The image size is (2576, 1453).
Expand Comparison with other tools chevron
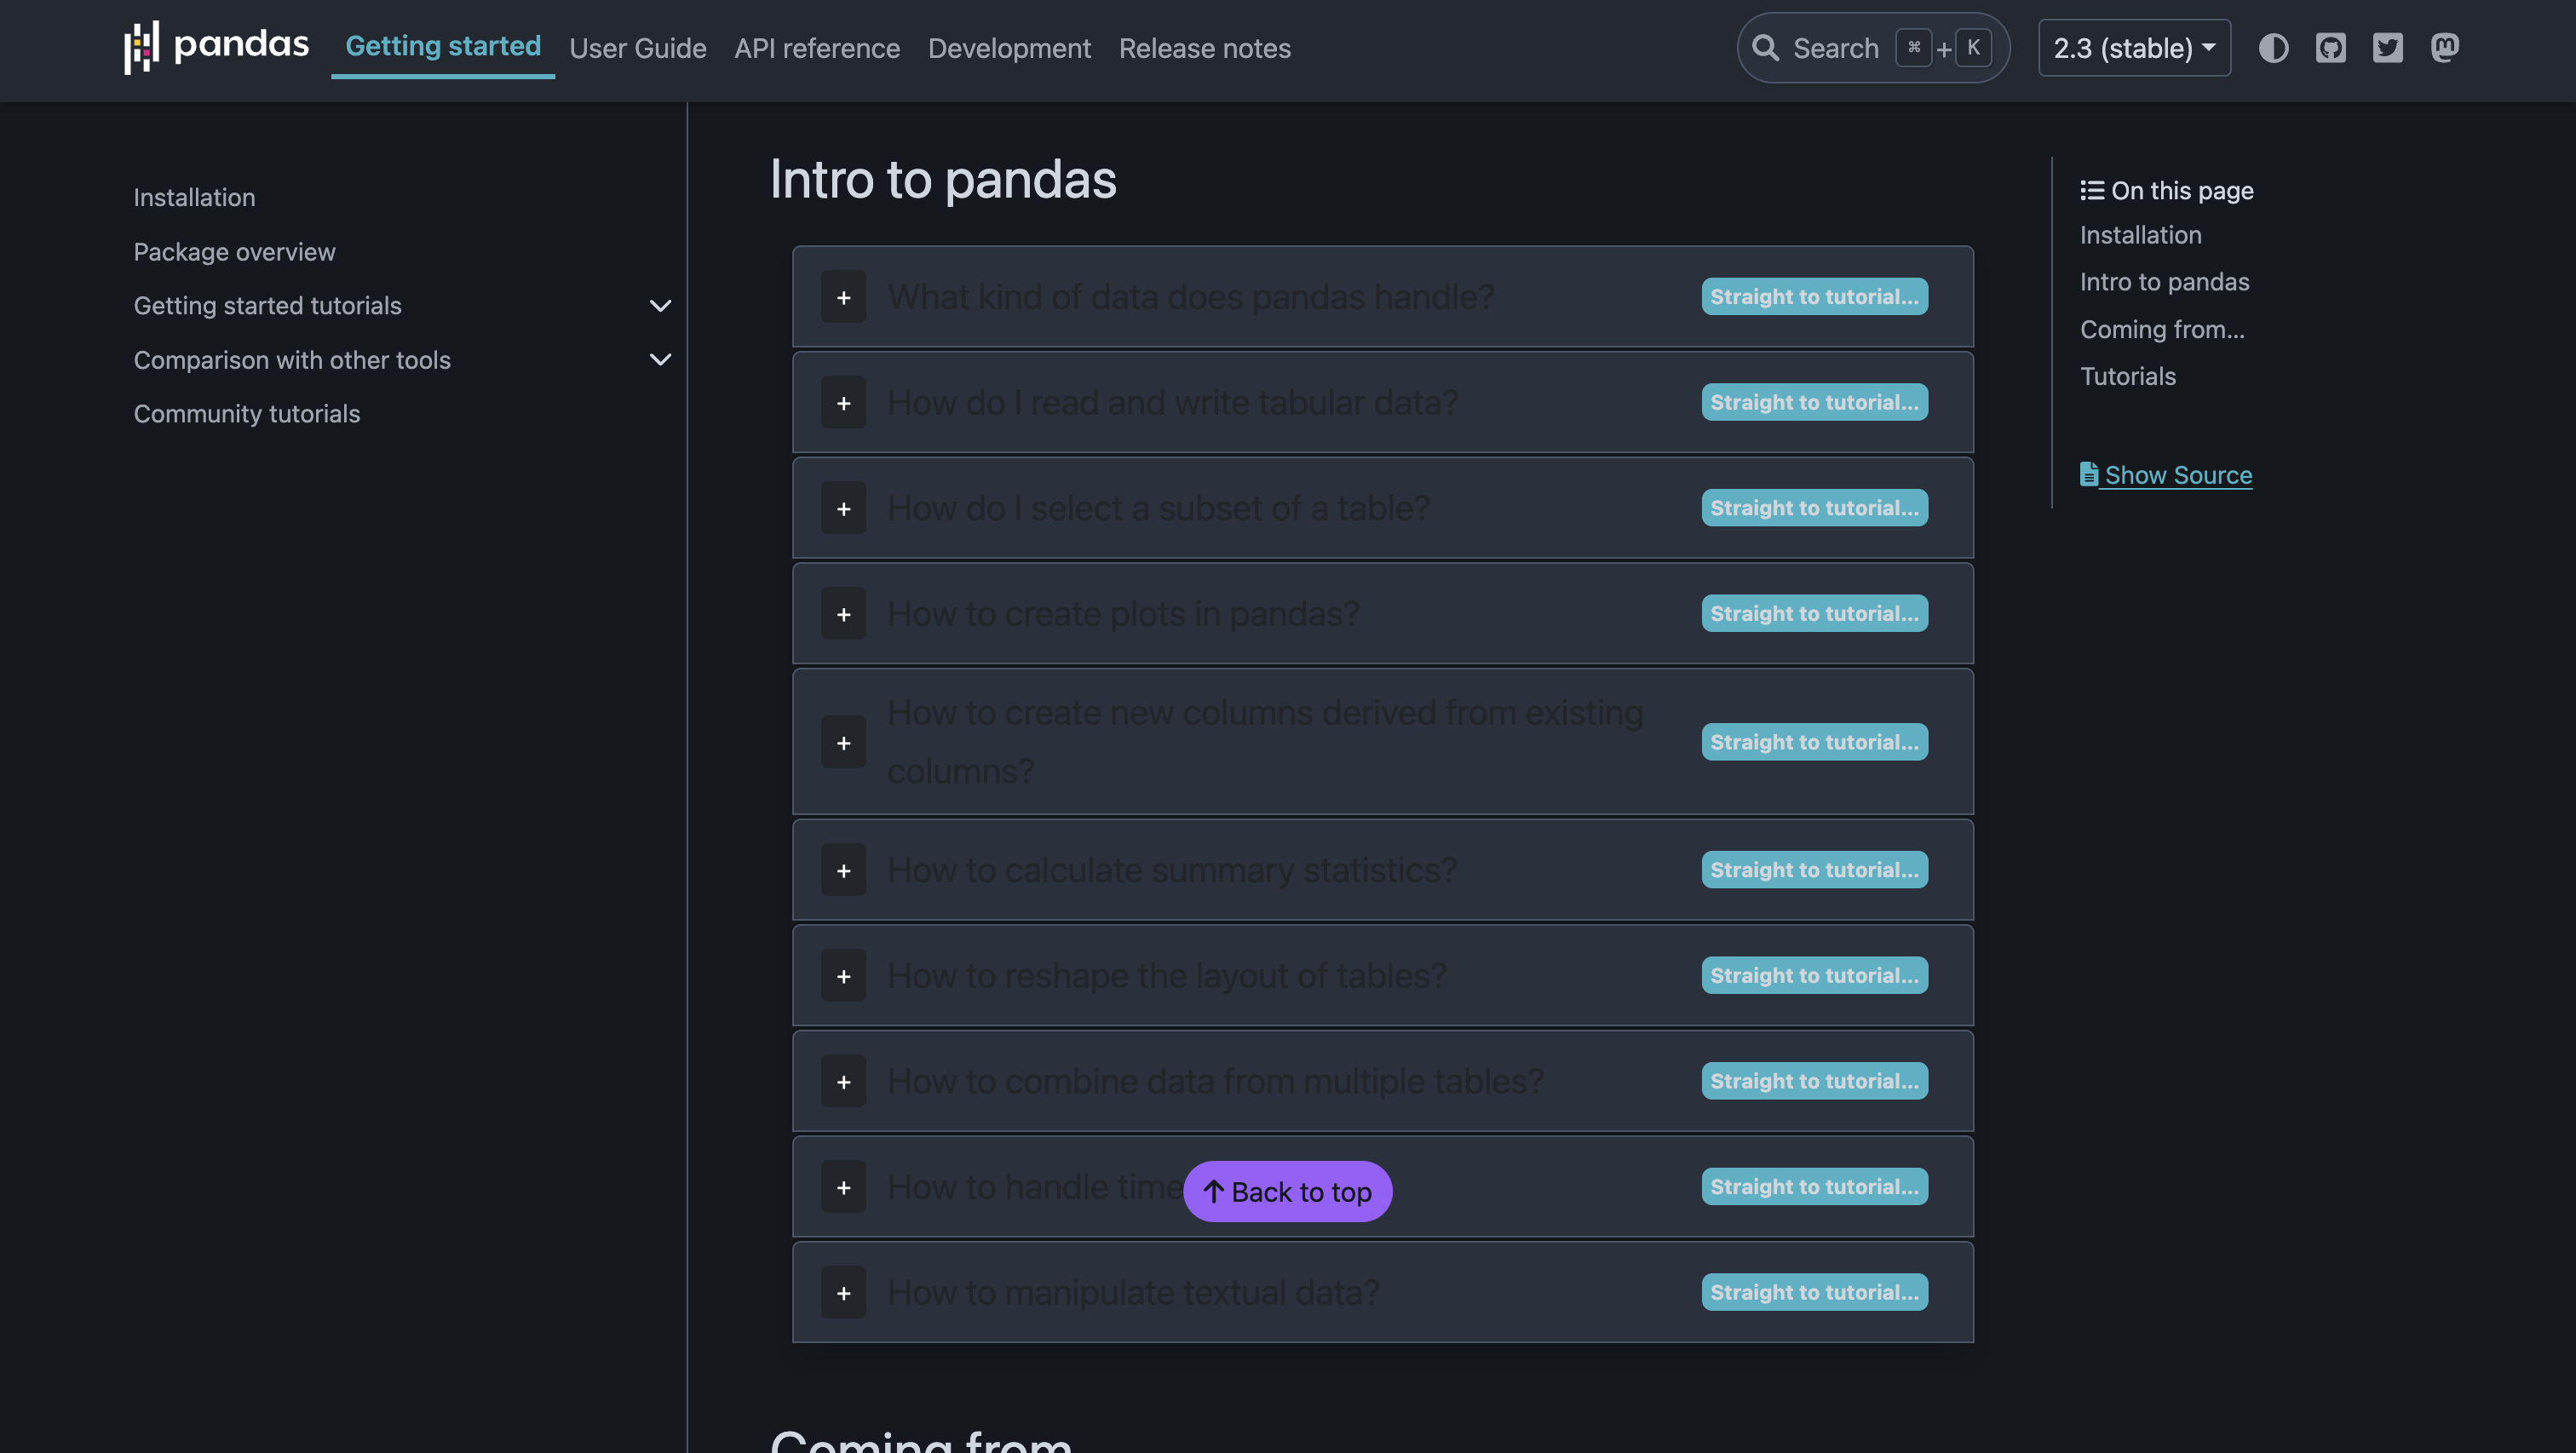(x=660, y=359)
